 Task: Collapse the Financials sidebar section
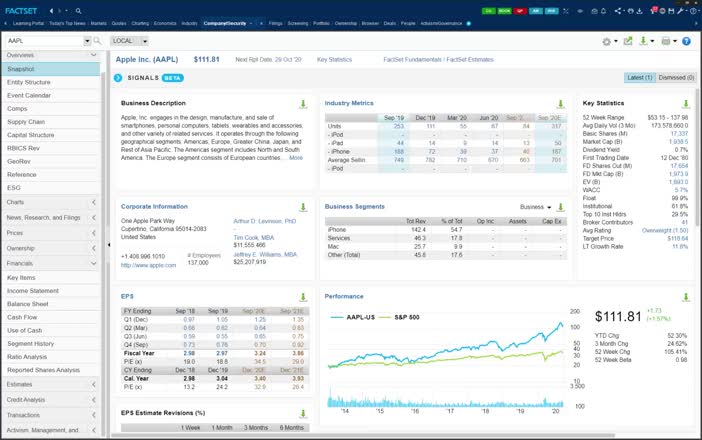pos(94,263)
